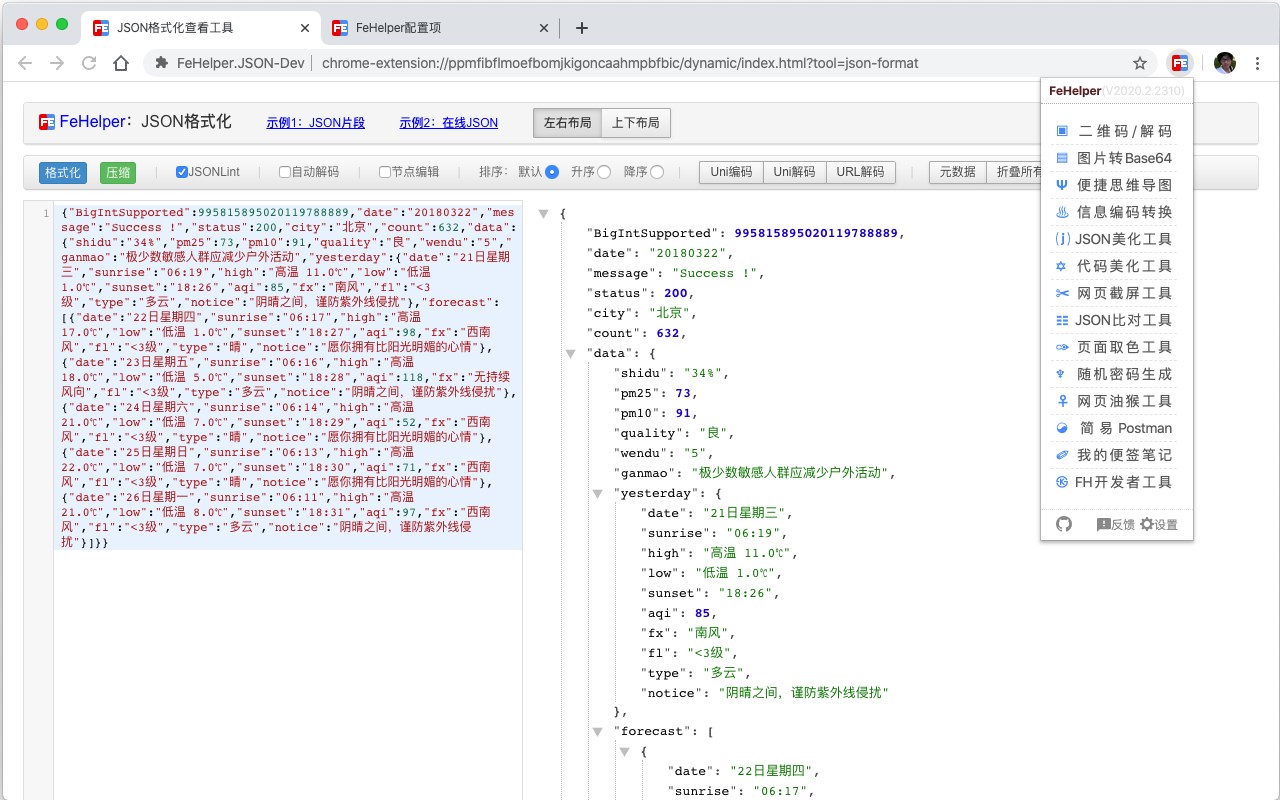Click the FeHelper extension toolbar icon
This screenshot has width=1280, height=800.
click(x=1180, y=63)
